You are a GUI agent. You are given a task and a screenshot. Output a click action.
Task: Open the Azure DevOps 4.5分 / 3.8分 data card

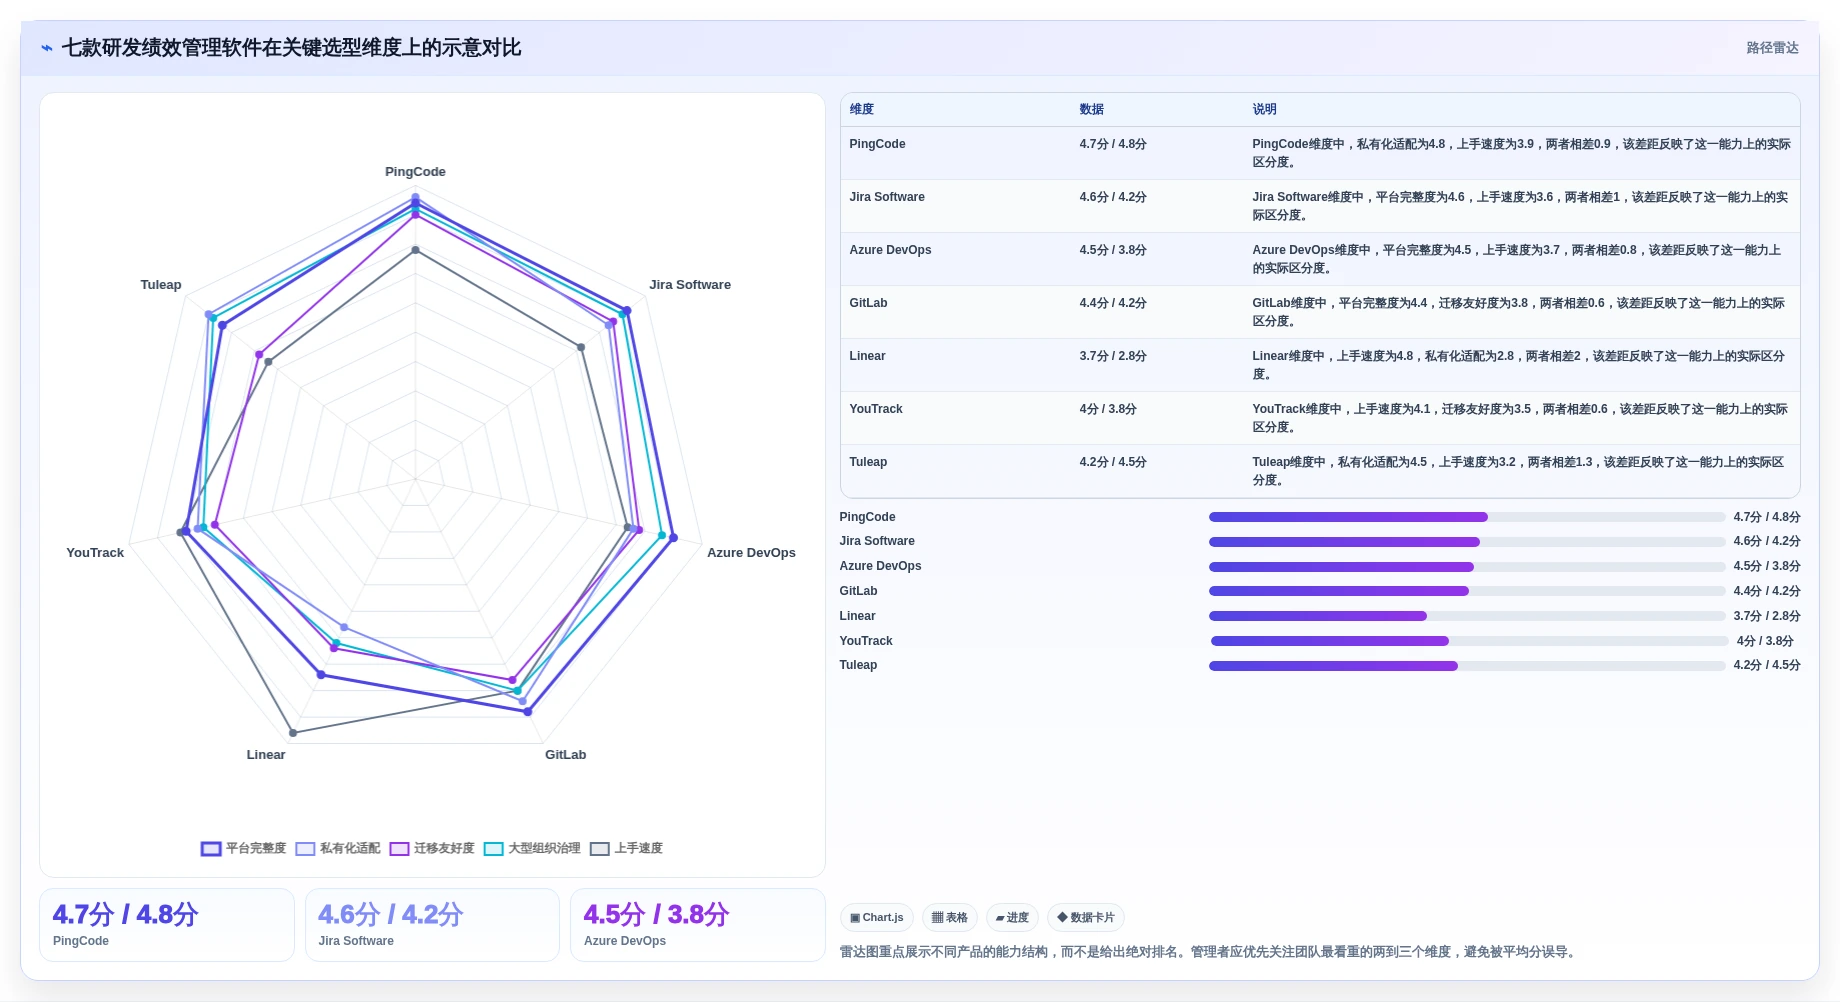pyautogui.click(x=698, y=925)
